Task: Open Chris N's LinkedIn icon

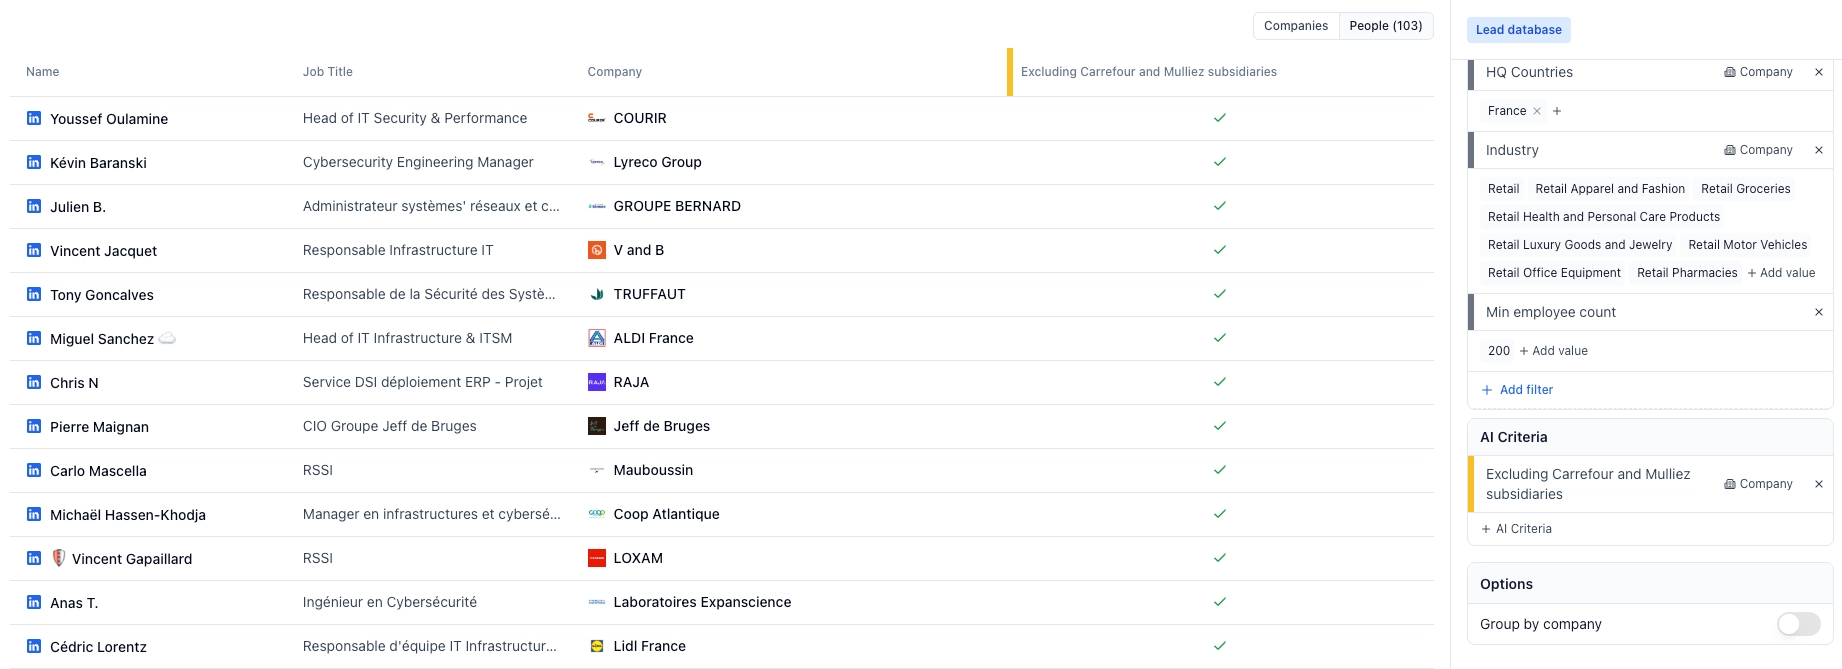Action: 34,382
